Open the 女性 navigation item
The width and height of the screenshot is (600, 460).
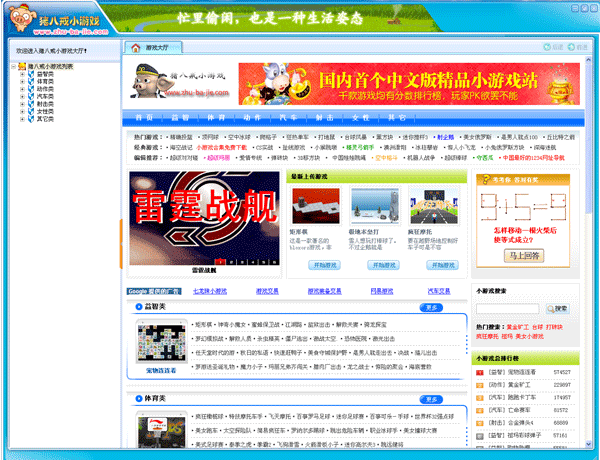coord(360,118)
